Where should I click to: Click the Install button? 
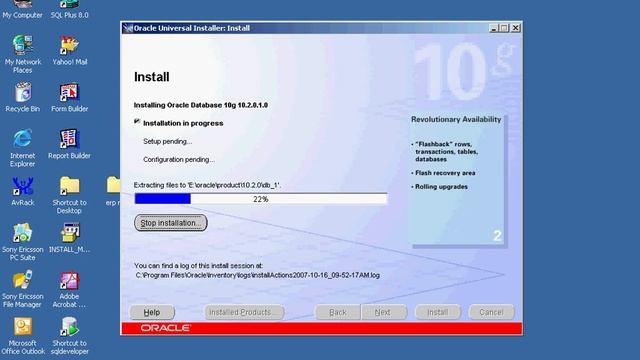438,312
